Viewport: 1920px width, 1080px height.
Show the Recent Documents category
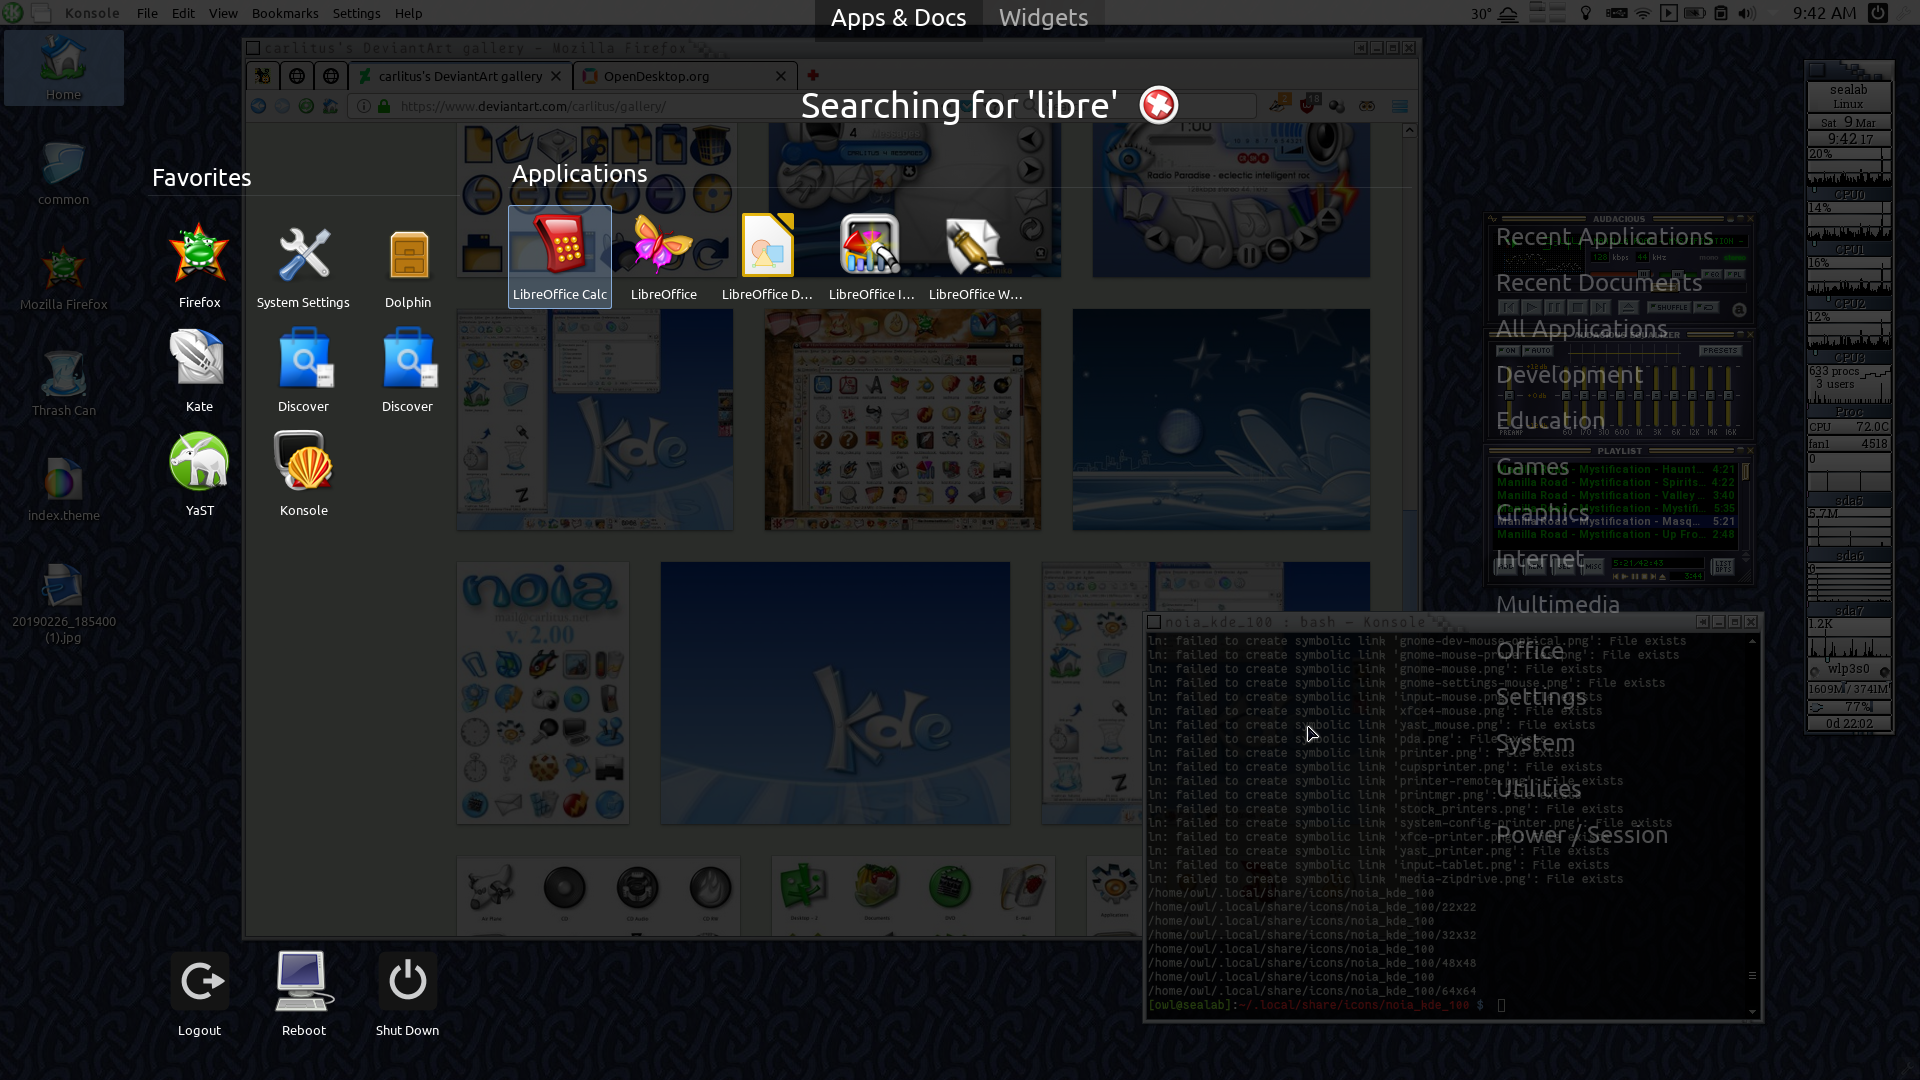click(x=1598, y=283)
